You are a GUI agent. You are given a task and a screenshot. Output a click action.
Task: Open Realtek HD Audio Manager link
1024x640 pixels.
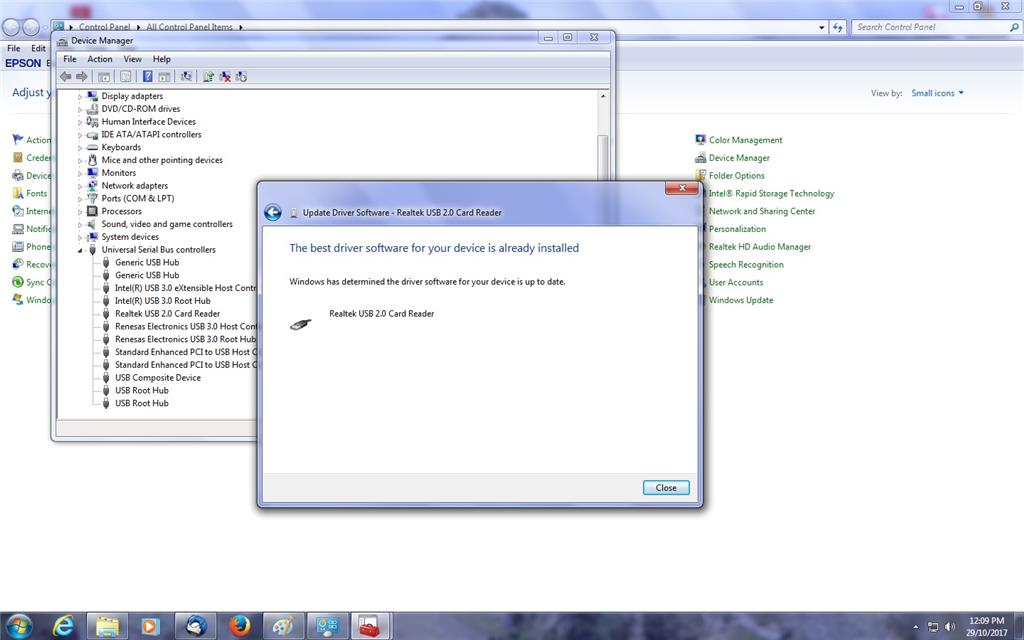pyautogui.click(x=760, y=247)
